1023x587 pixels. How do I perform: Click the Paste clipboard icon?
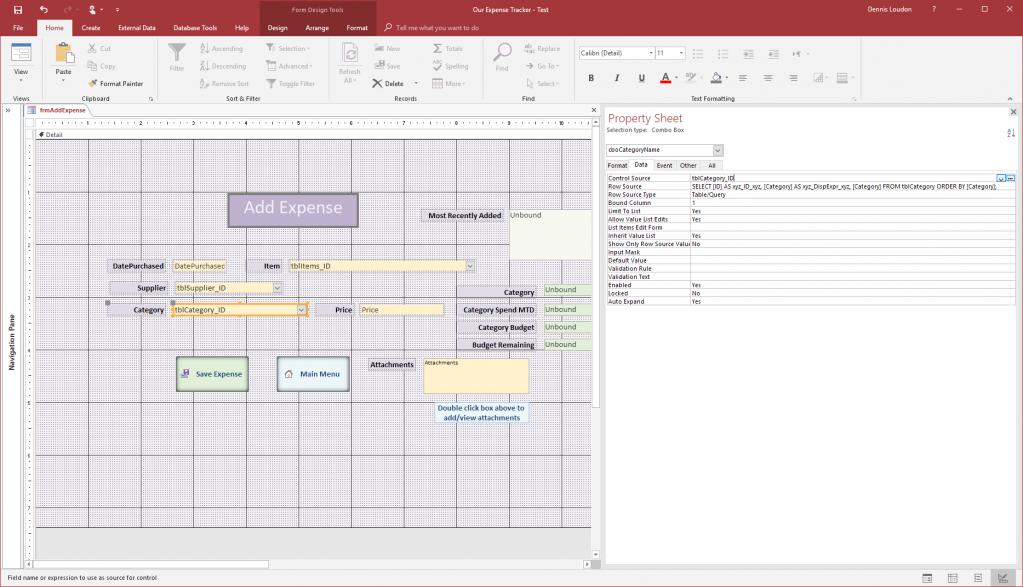tap(64, 54)
